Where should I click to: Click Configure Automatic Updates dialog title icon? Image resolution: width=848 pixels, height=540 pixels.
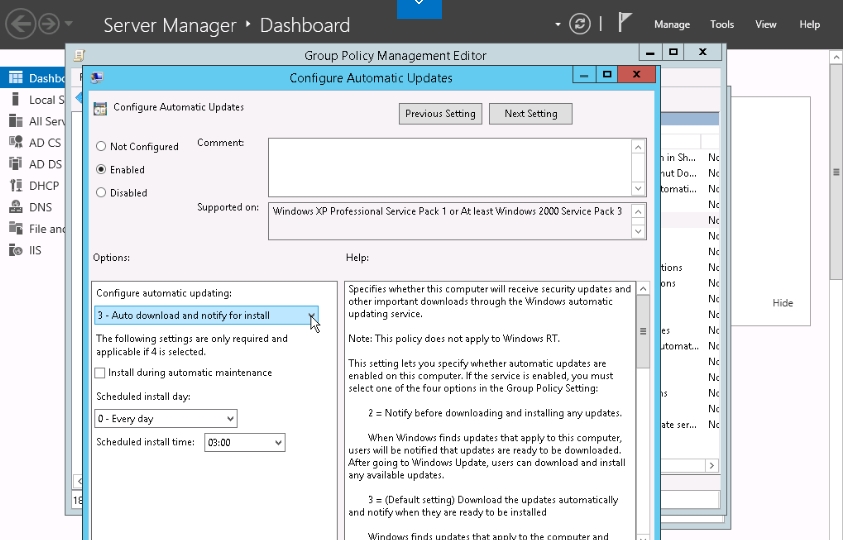point(97,77)
